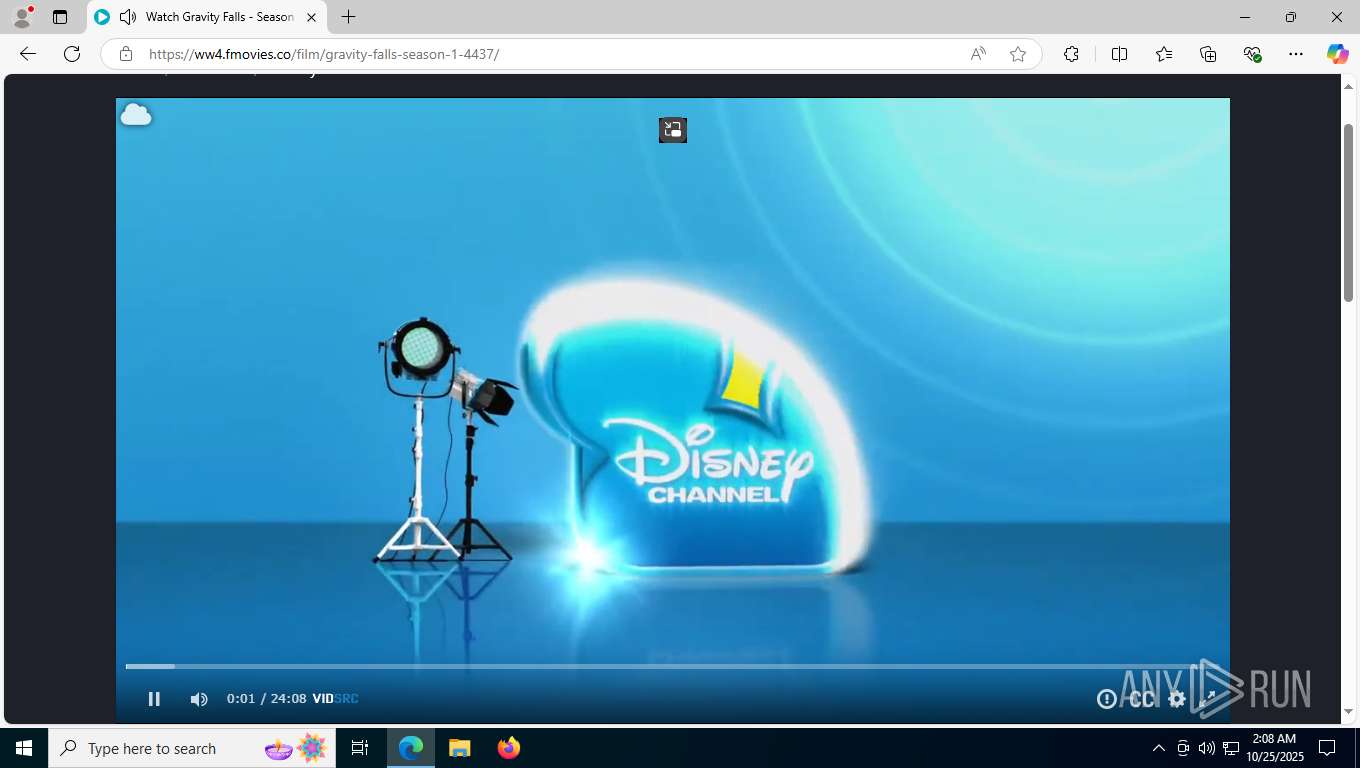This screenshot has height=768, width=1360.
Task: Open the Windows Start menu
Action: pos(24,748)
